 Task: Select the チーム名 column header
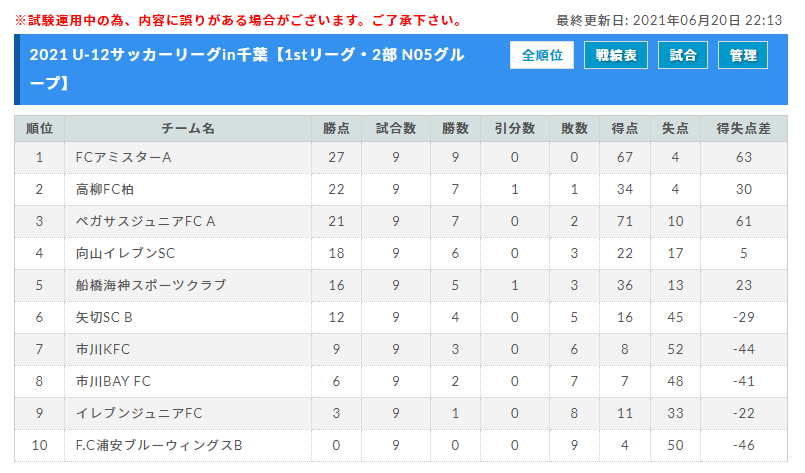pyautogui.click(x=188, y=128)
